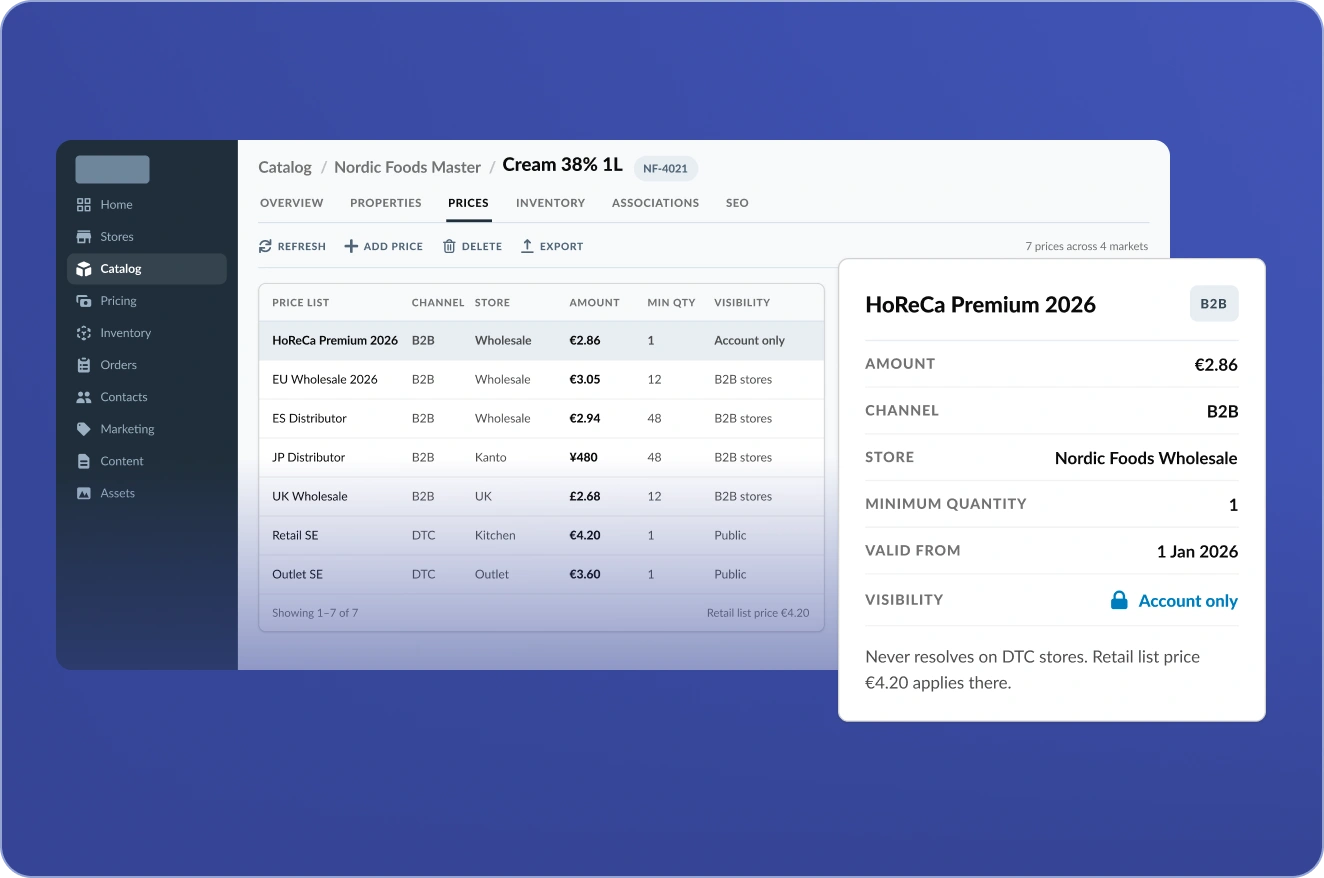
Task: Click the Kanto store cell
Action: click(x=491, y=457)
